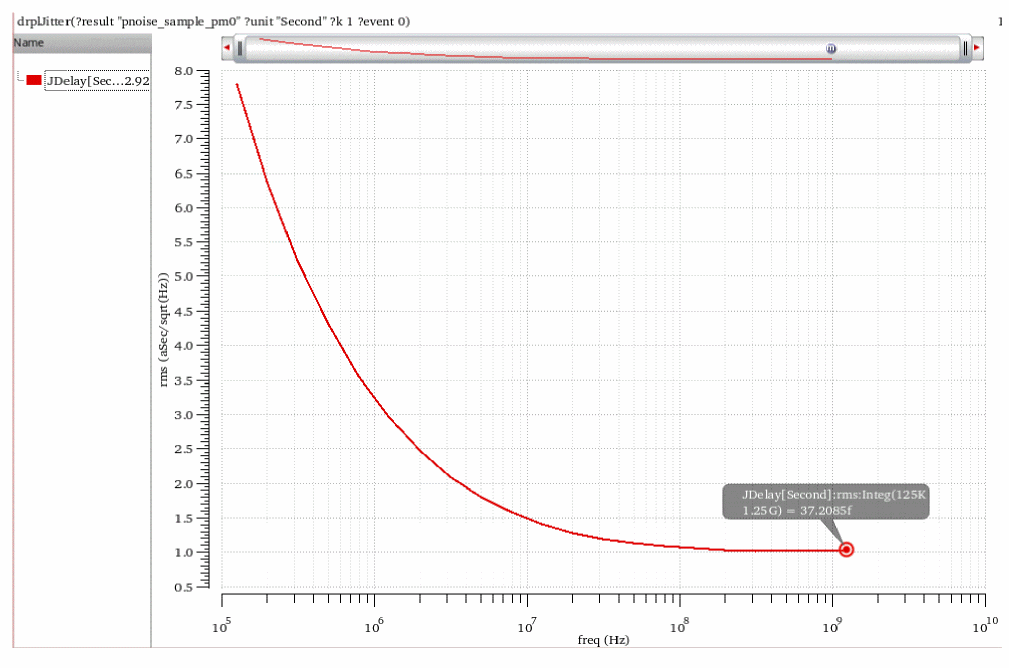Click the left handle of the zoom strip
Viewport: 1009px width, 668px height.
(240, 48)
